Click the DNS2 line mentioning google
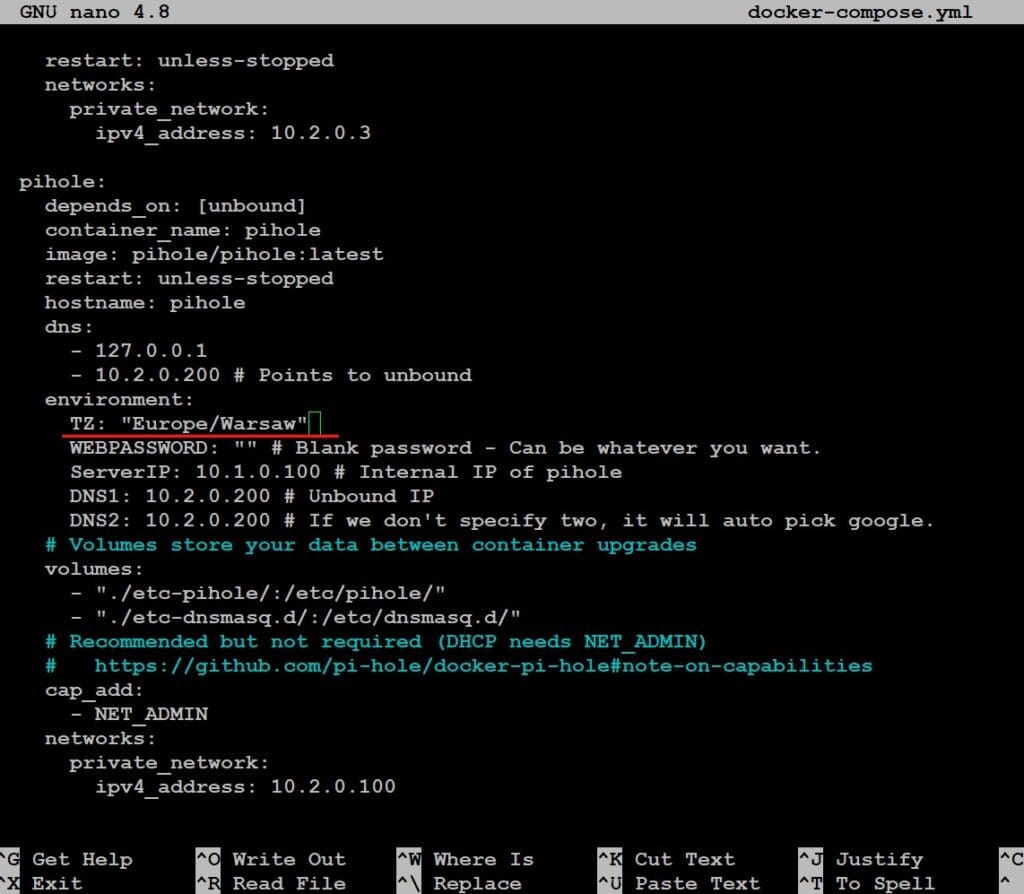The image size is (1024, 894). point(502,520)
